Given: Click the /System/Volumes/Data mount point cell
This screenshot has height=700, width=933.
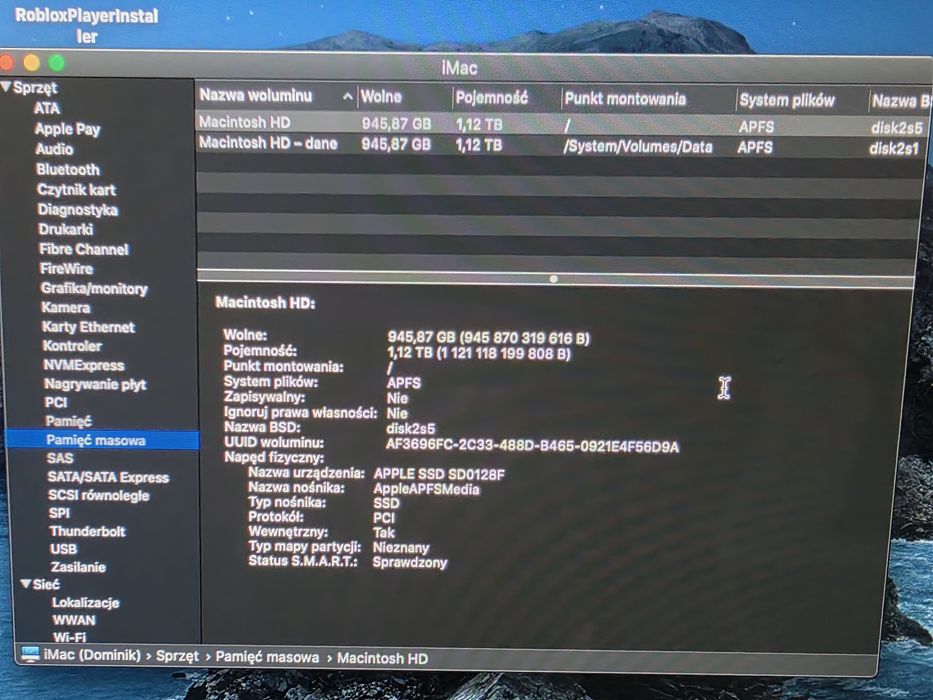Looking at the screenshot, I should [637, 147].
